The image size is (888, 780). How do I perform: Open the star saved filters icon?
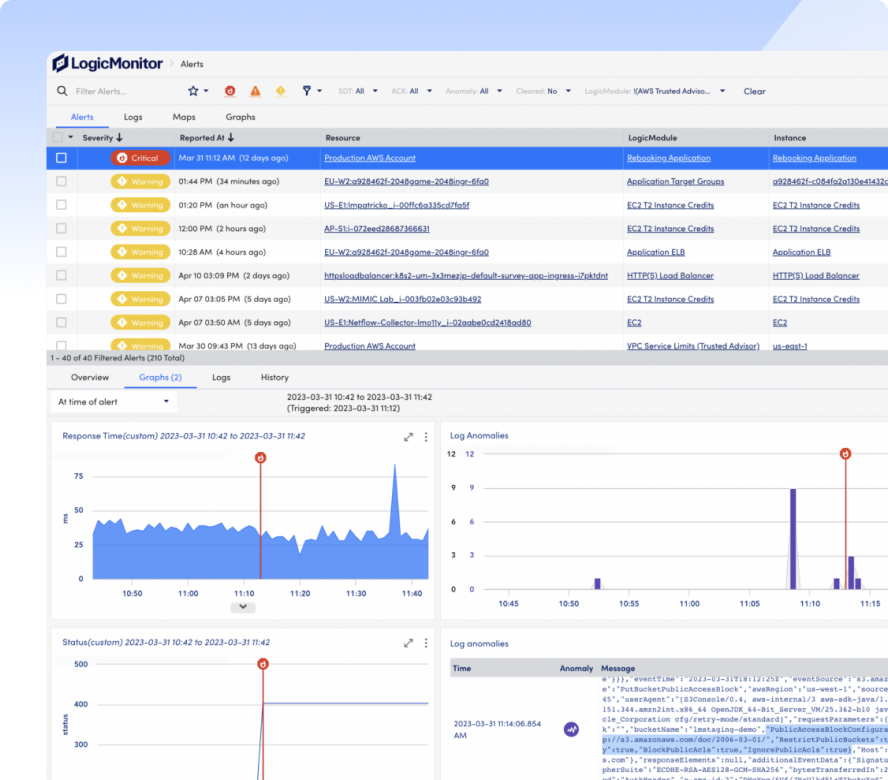point(193,91)
